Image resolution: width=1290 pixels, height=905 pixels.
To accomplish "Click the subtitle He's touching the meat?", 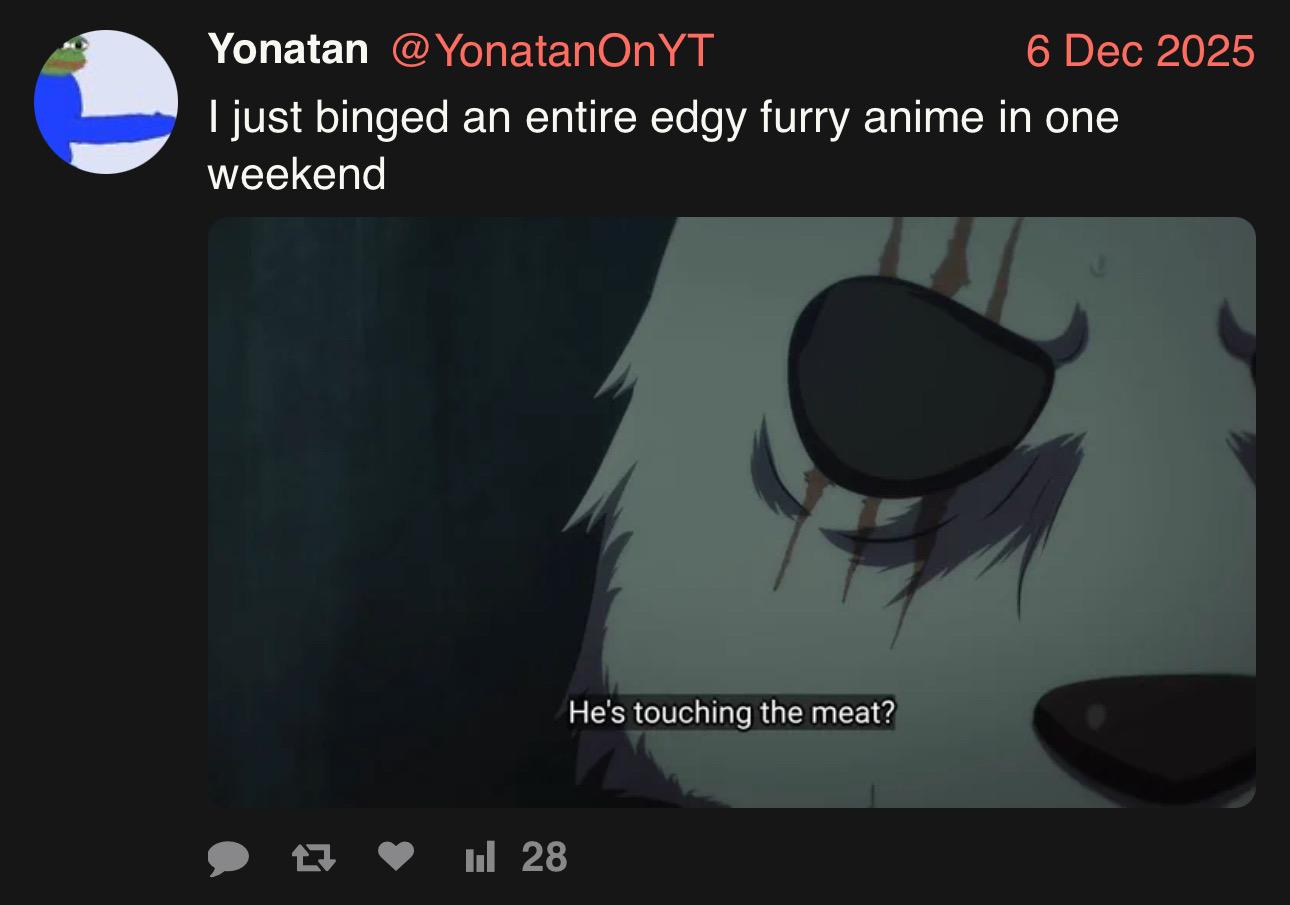I will pyautogui.click(x=731, y=714).
